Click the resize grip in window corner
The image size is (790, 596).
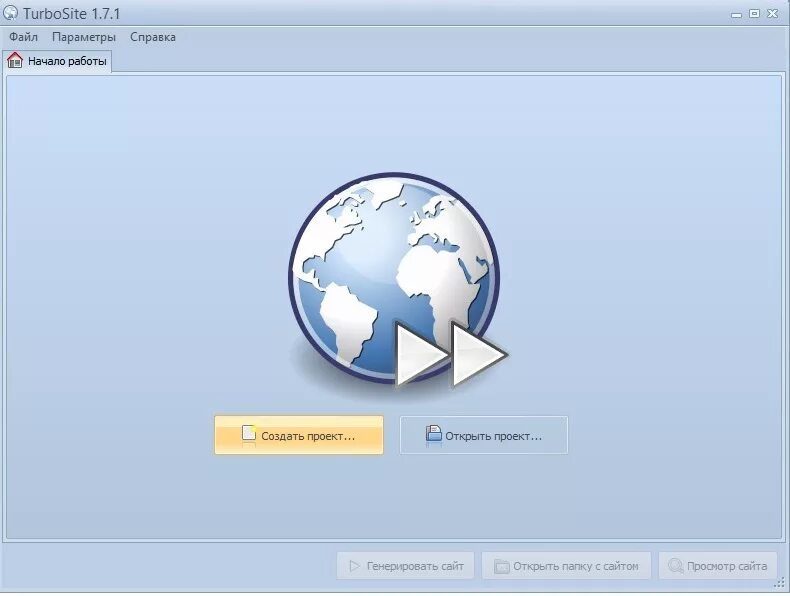[x=779, y=583]
